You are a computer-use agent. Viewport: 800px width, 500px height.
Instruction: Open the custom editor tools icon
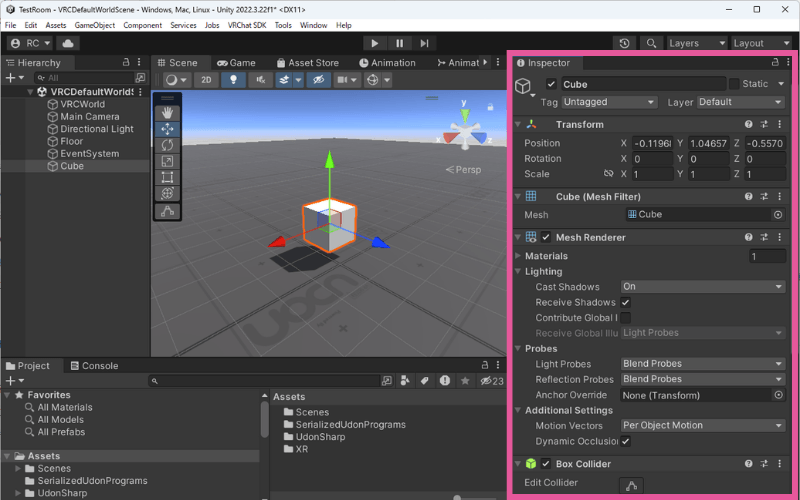167,211
